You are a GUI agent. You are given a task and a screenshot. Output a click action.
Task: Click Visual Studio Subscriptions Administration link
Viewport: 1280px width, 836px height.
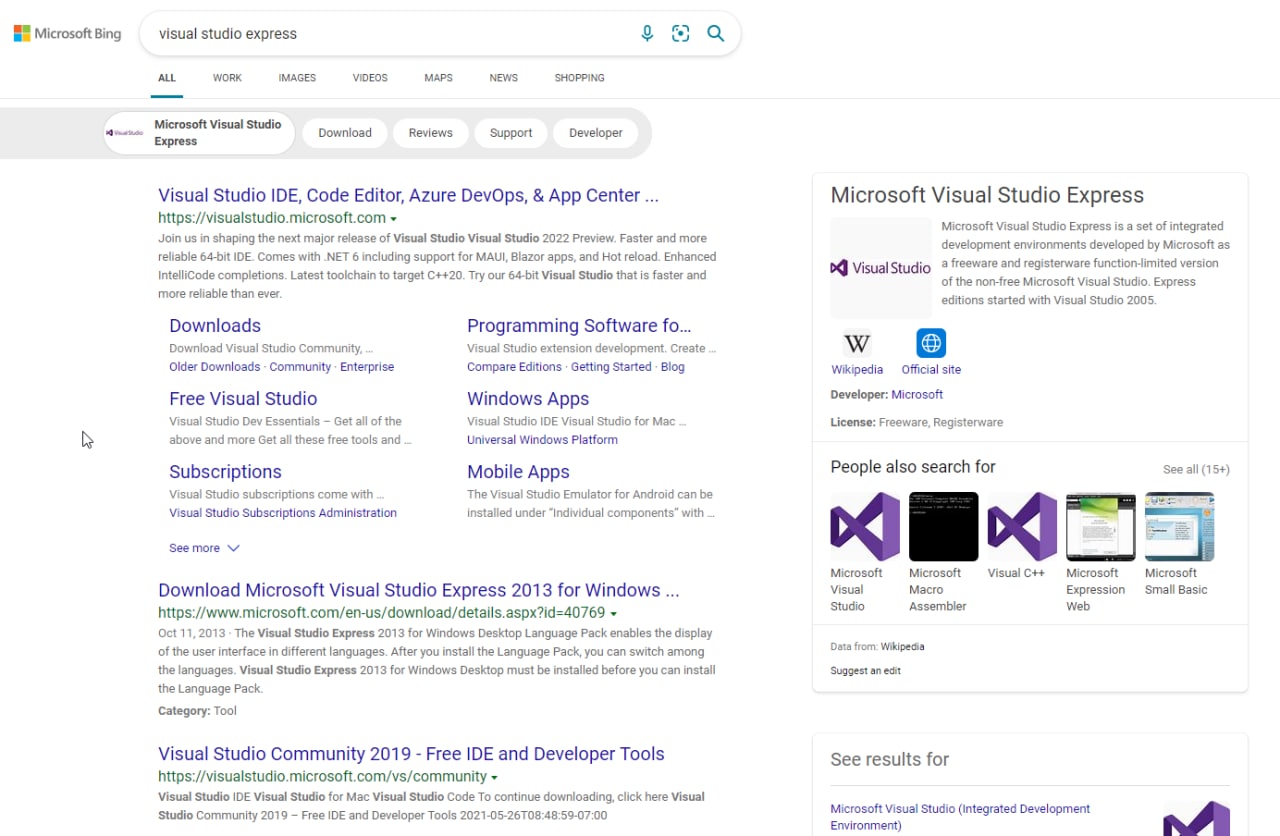tap(283, 513)
